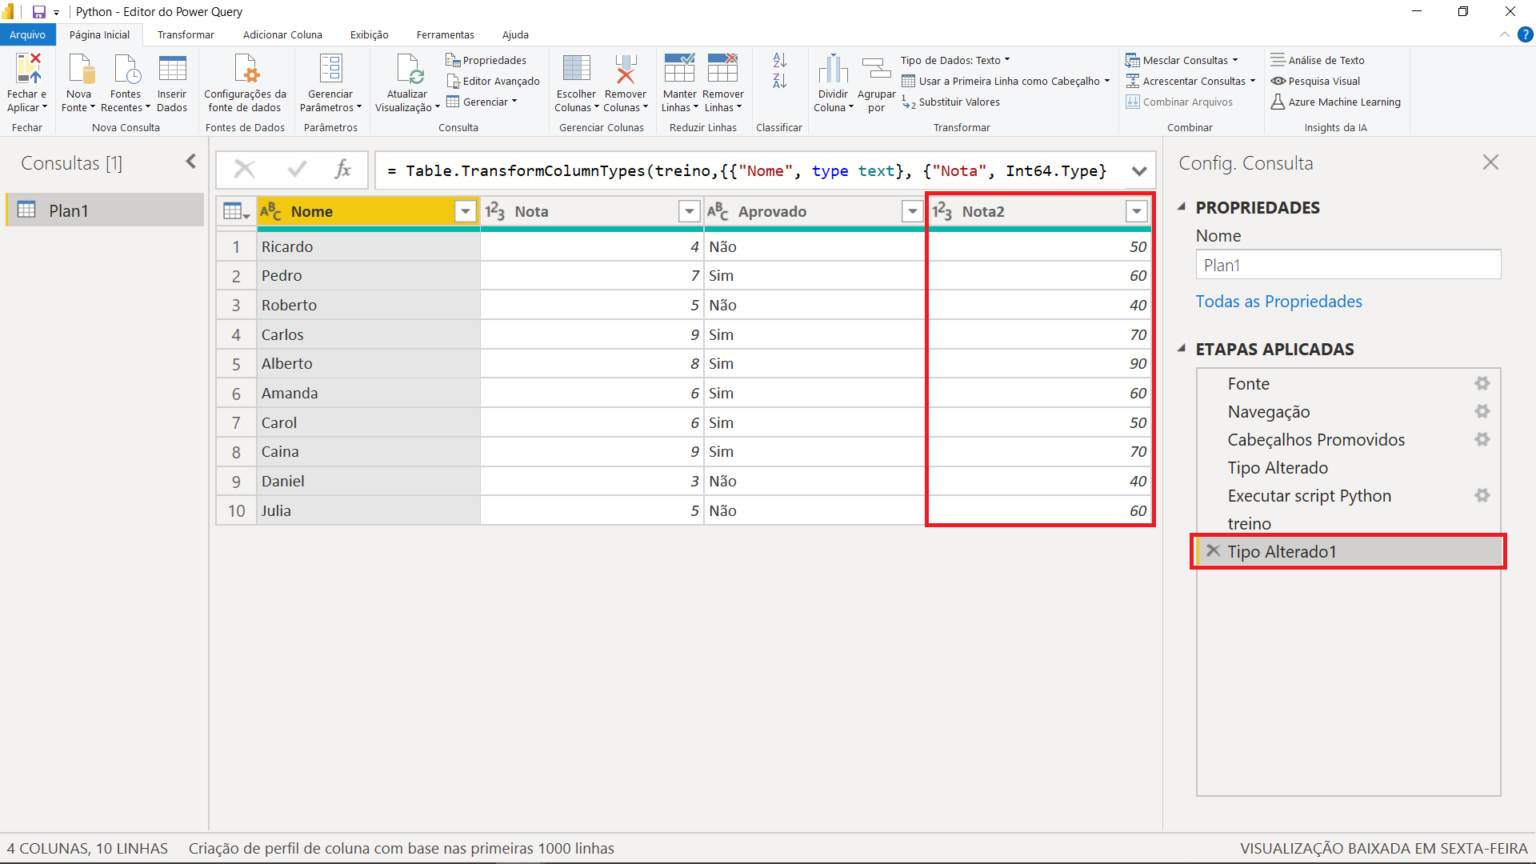Click Usar a Primeira Linha como Cabeçalho
The height and width of the screenshot is (864, 1536).
1006,81
